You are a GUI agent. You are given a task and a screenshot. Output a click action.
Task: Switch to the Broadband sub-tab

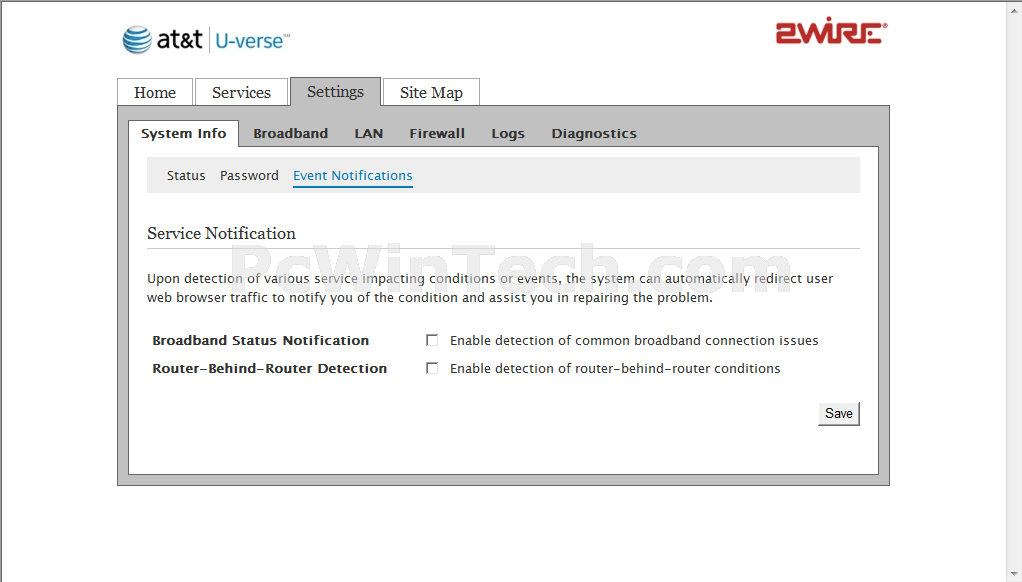click(x=291, y=134)
